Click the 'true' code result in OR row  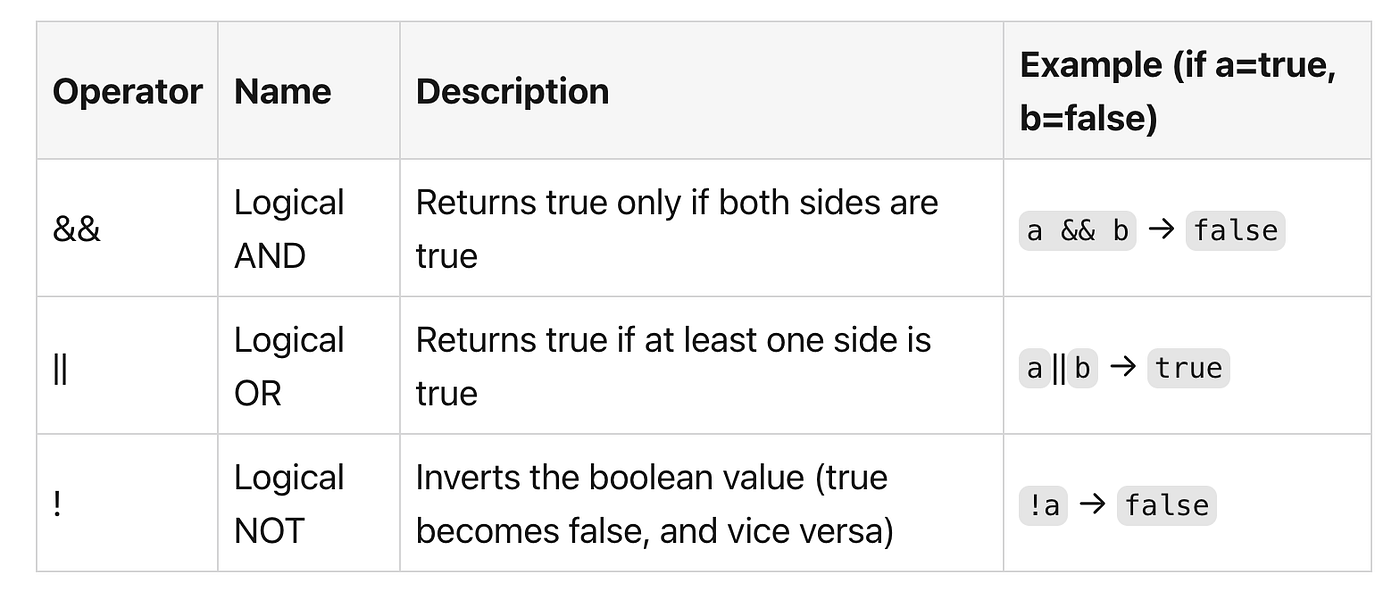(x=1188, y=369)
